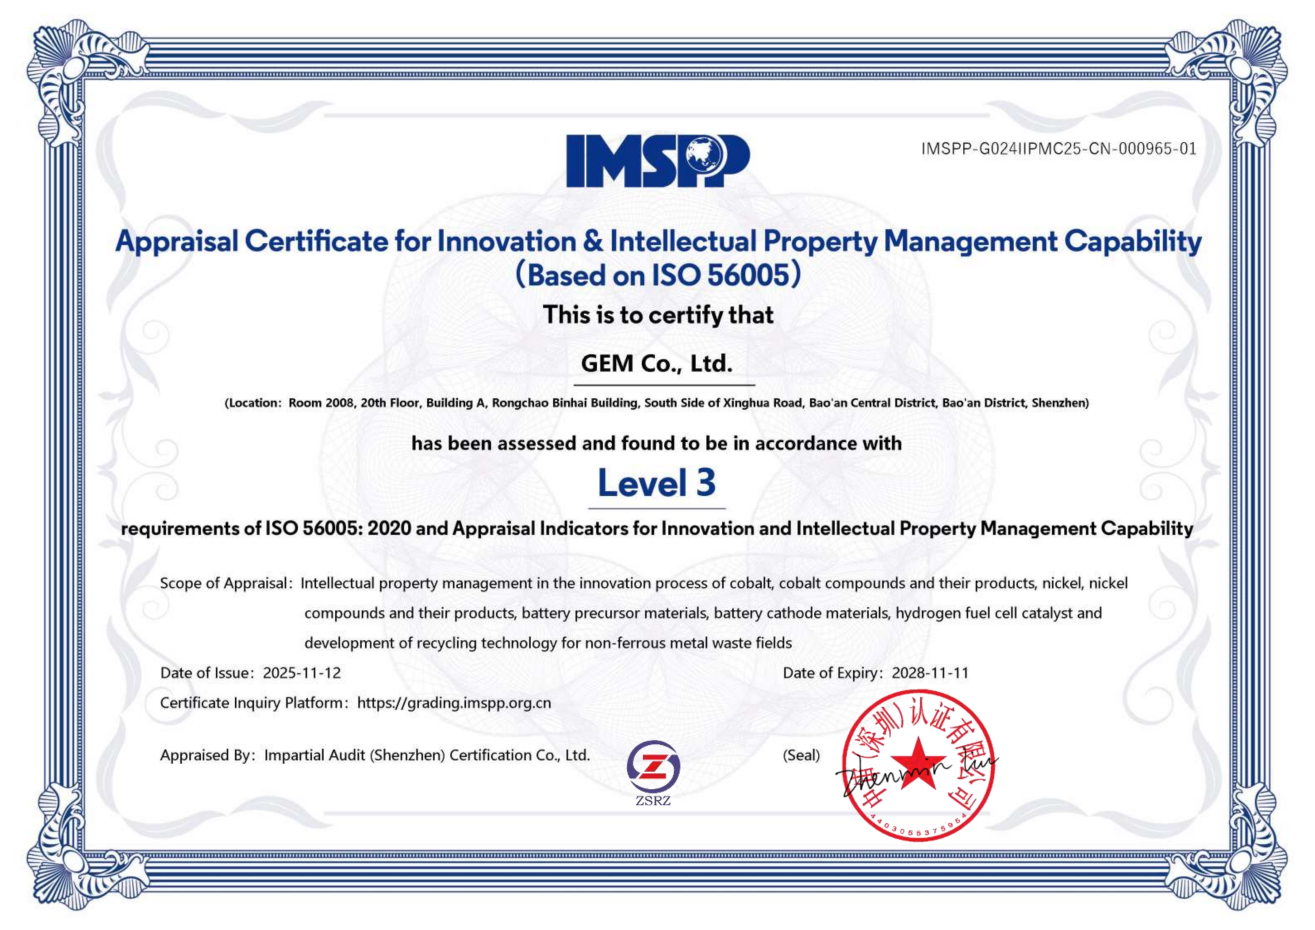Click the company Location address line
This screenshot has width=1315, height=930.
[x=657, y=403]
